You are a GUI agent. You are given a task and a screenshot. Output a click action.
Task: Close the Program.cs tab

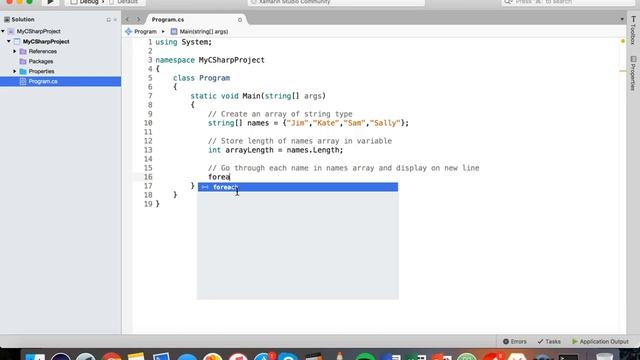(240, 20)
